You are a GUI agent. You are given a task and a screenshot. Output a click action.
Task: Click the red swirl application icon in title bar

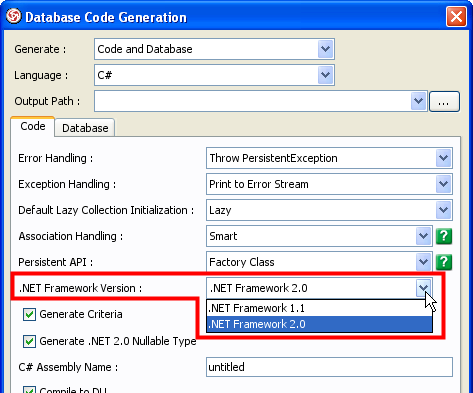[14, 16]
